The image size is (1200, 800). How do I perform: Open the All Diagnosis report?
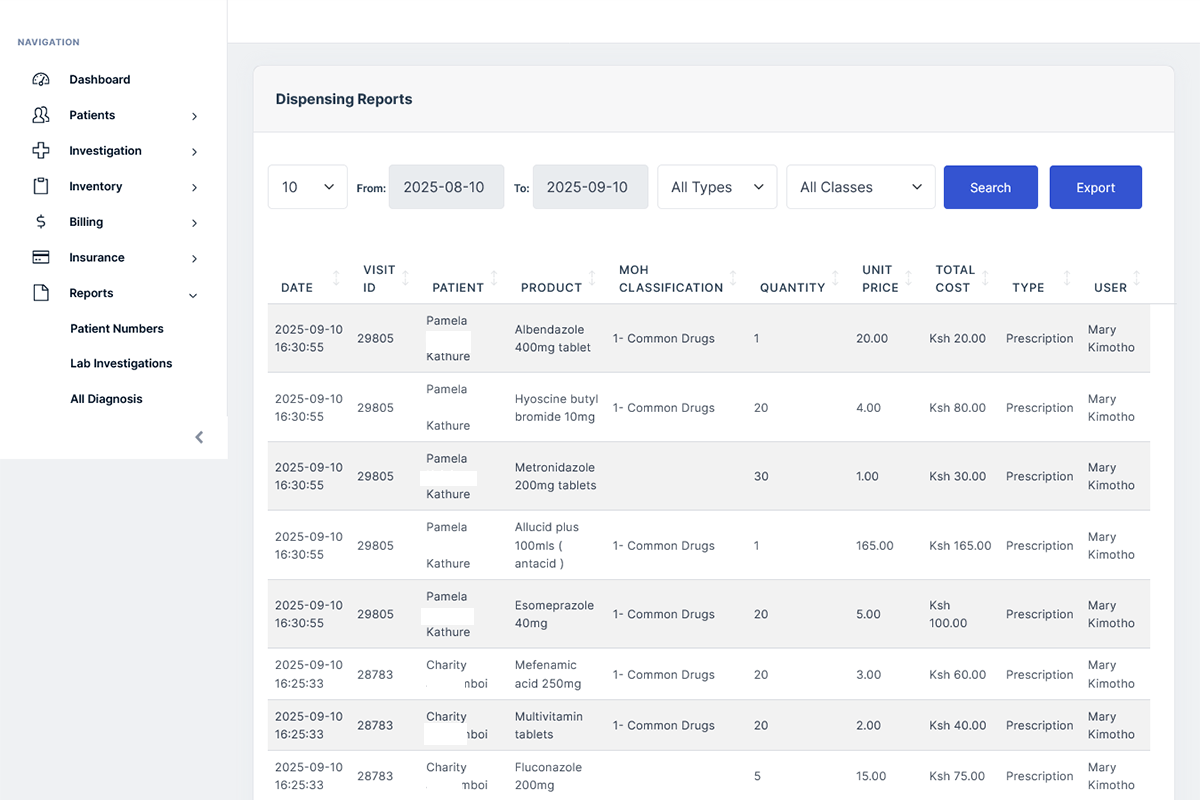(105, 398)
